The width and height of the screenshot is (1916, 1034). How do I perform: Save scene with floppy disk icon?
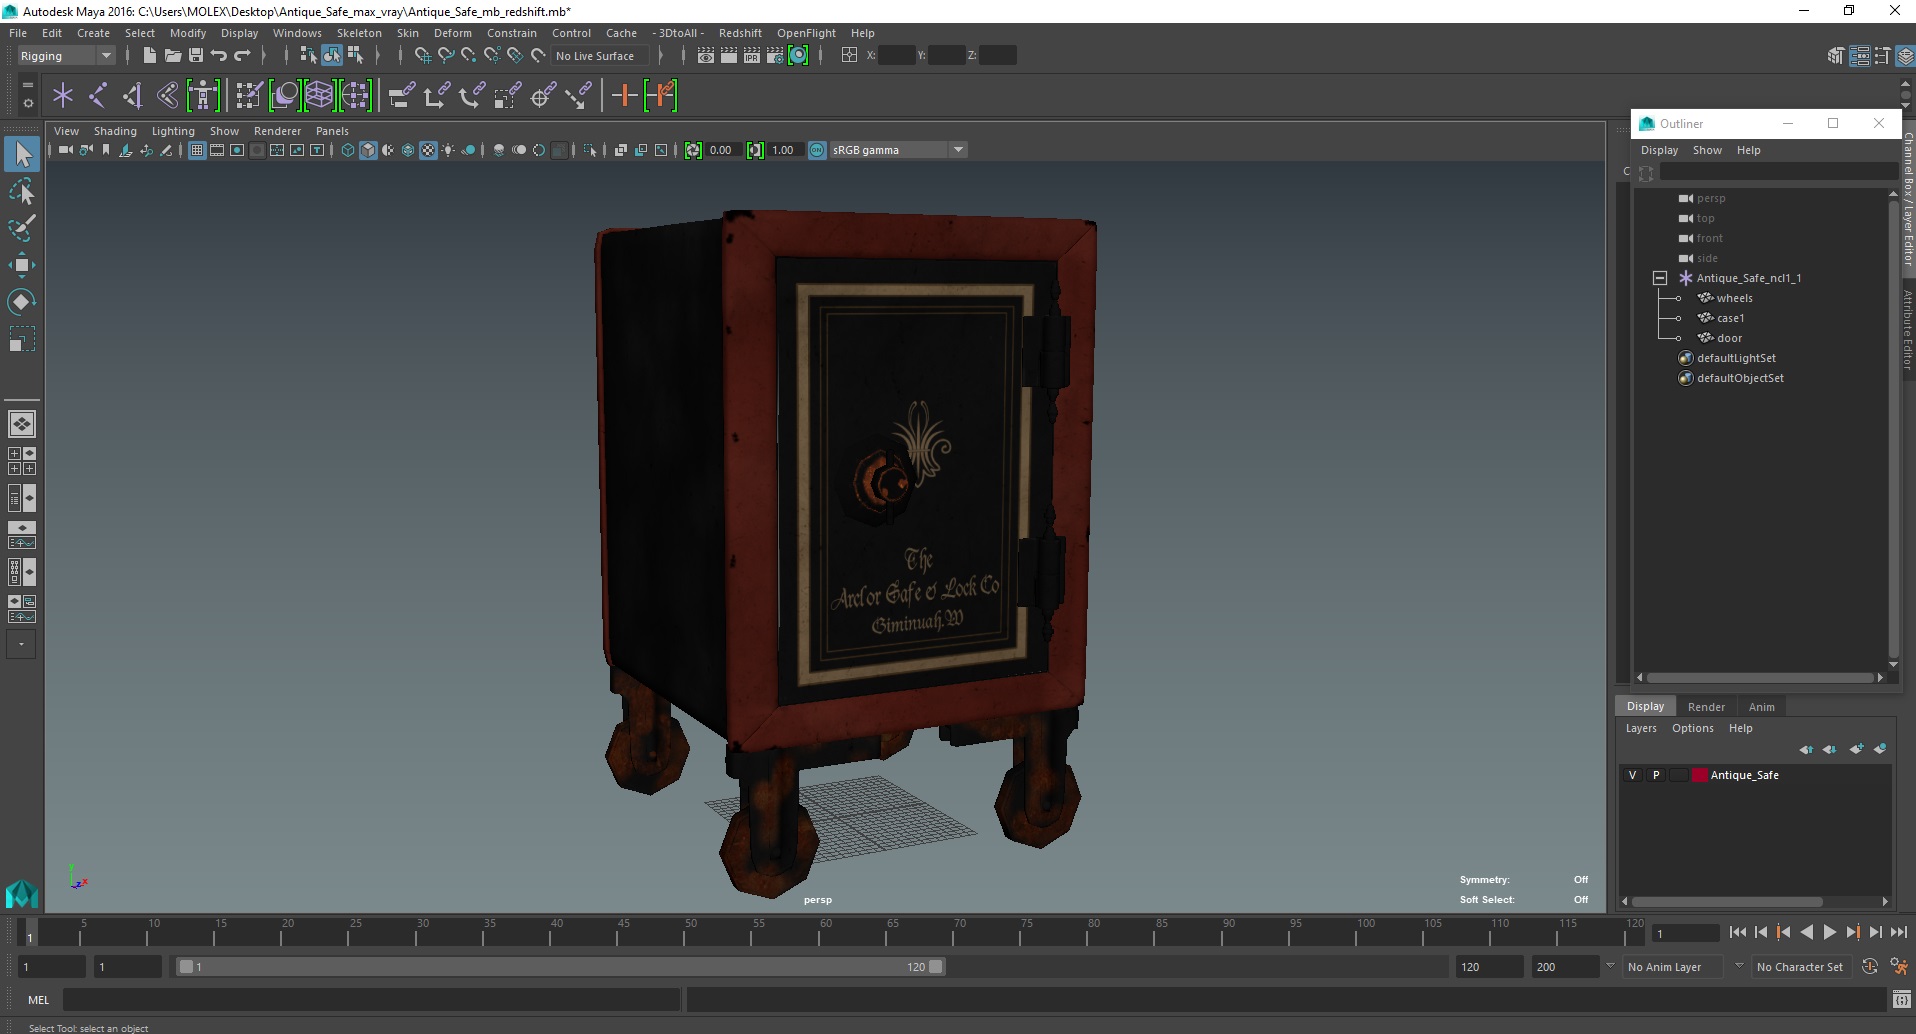pos(196,55)
